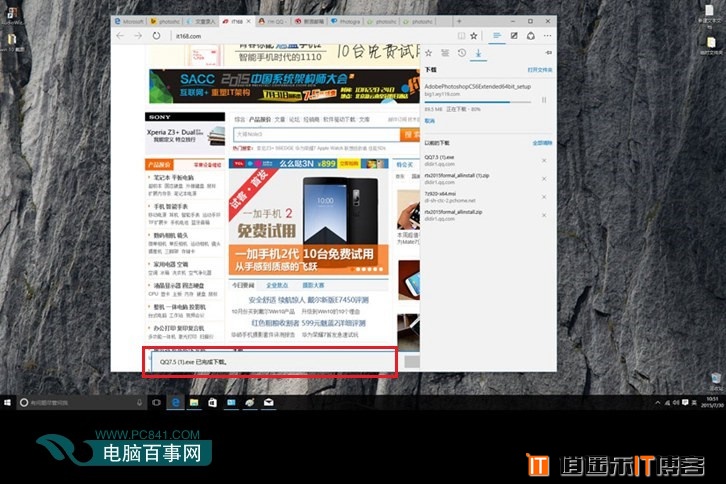Switch to Favorites tab in Hub
The width and height of the screenshot is (726, 484).
(429, 53)
